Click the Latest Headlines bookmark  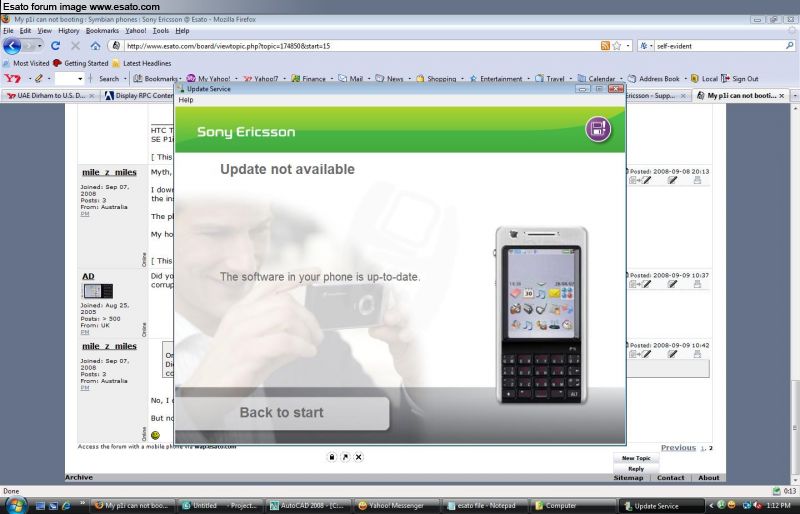click(x=142, y=63)
